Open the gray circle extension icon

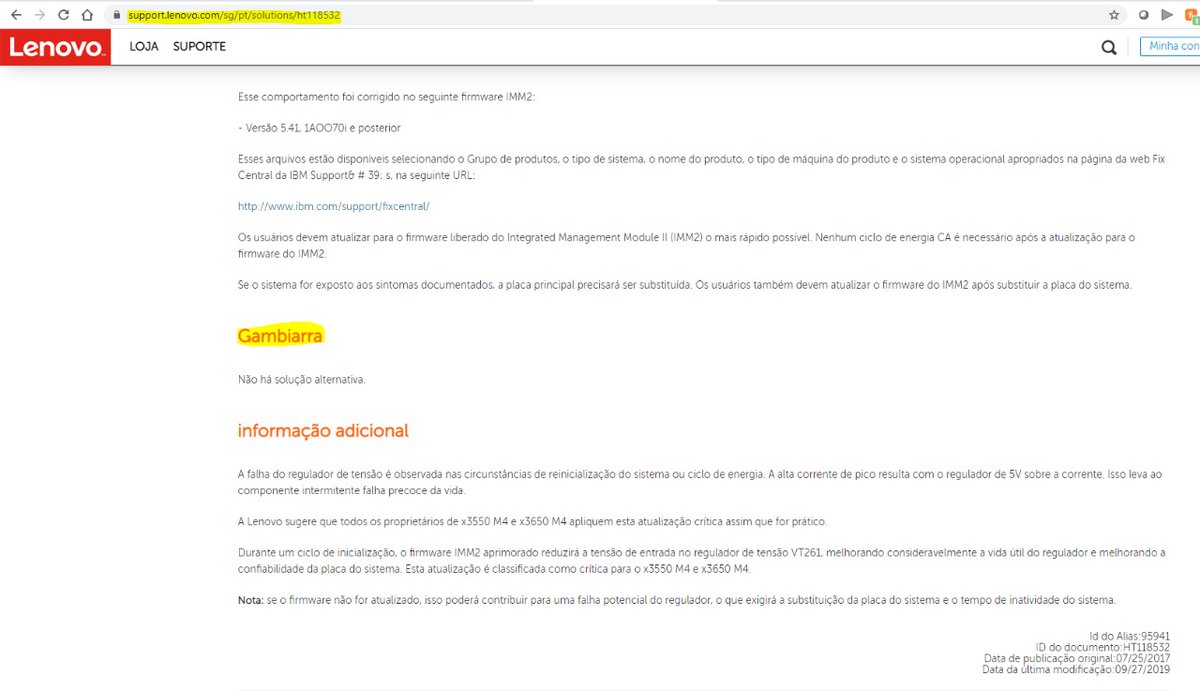(x=1144, y=15)
